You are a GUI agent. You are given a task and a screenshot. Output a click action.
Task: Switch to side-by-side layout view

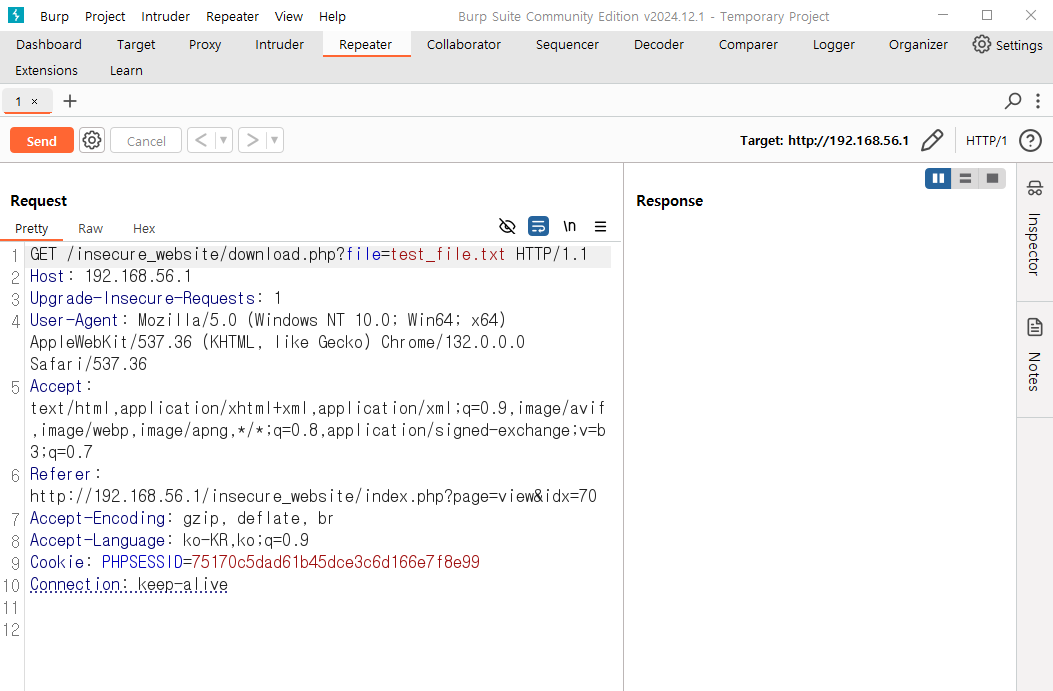click(x=938, y=178)
